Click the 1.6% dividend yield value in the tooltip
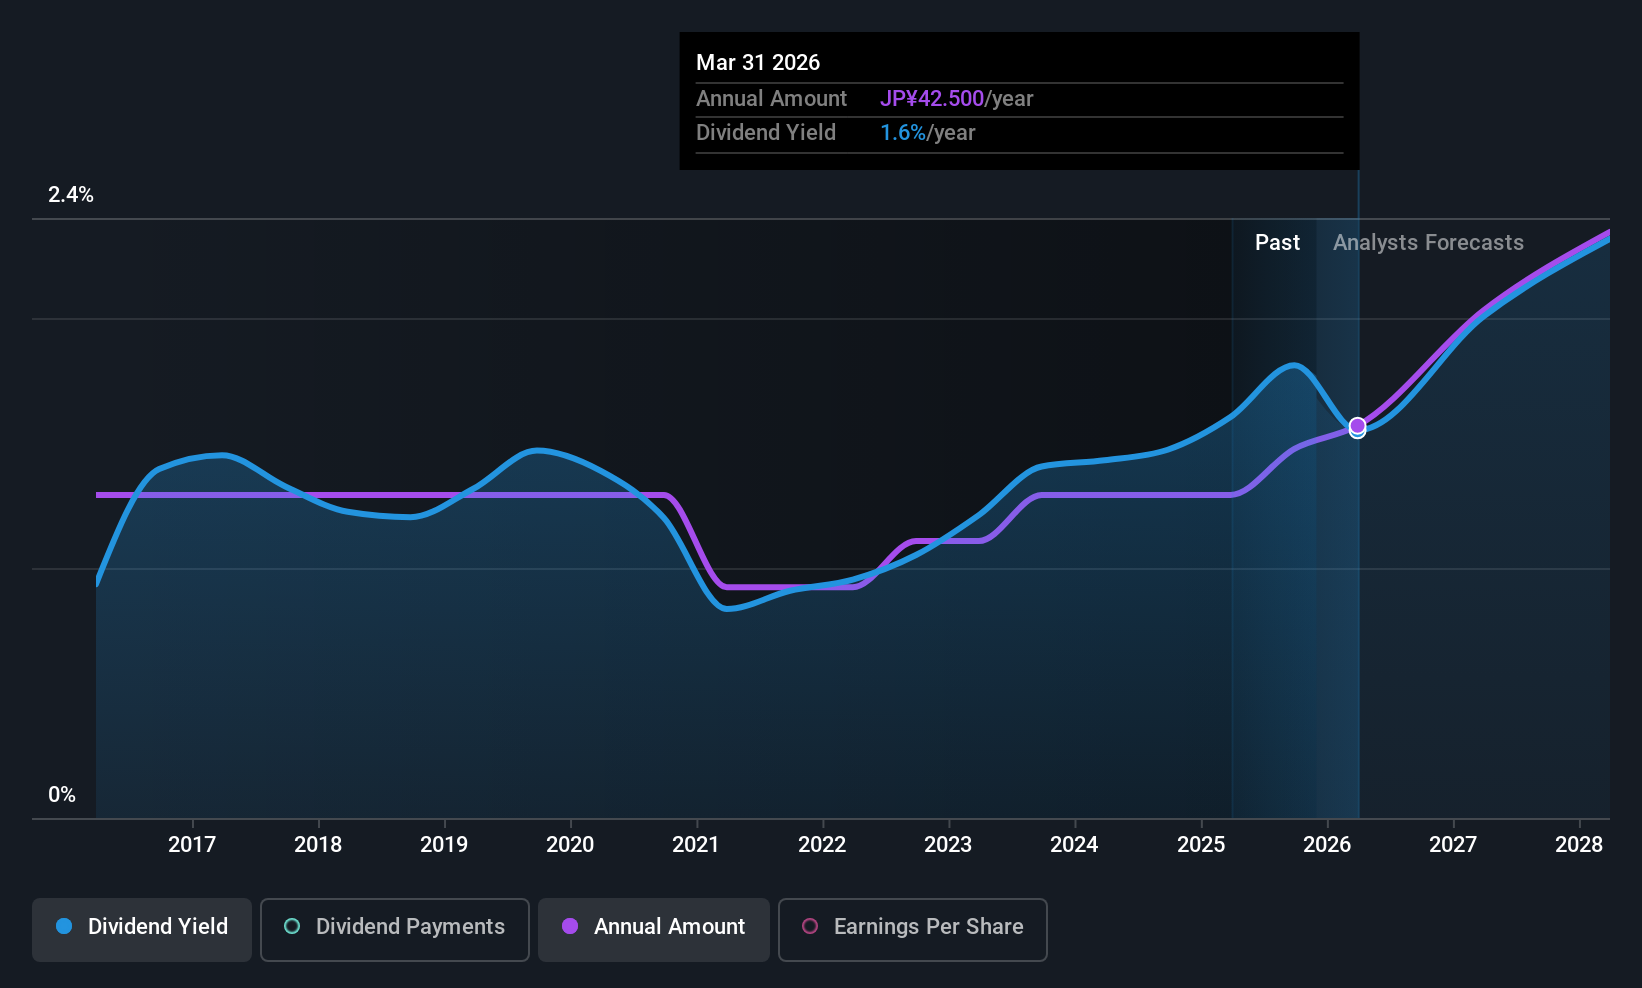This screenshot has width=1642, height=988. [903, 133]
